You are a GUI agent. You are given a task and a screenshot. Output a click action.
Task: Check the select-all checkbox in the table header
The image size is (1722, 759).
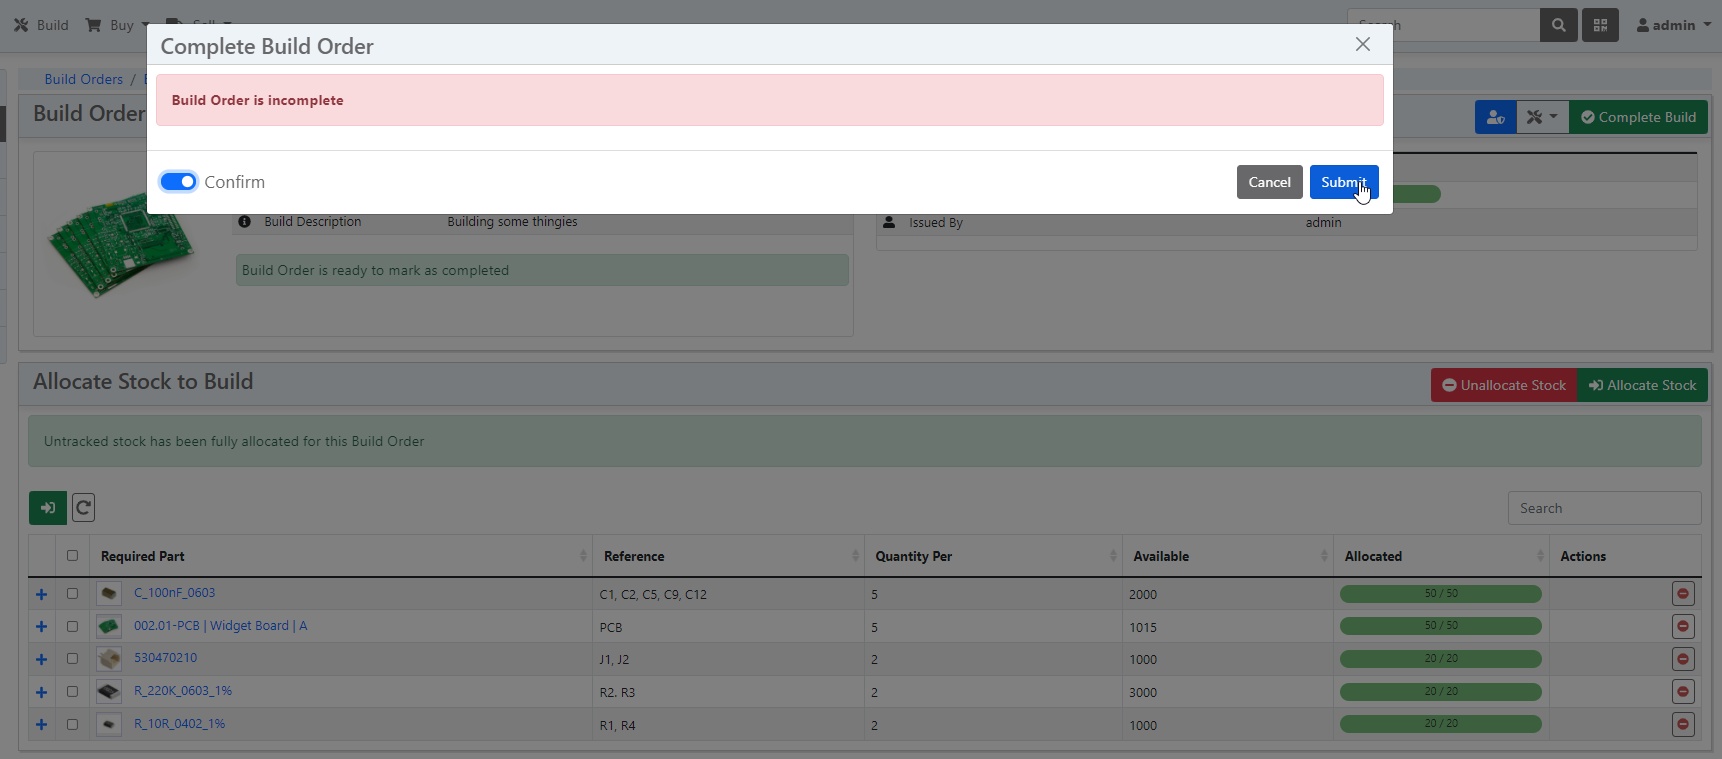coord(72,556)
